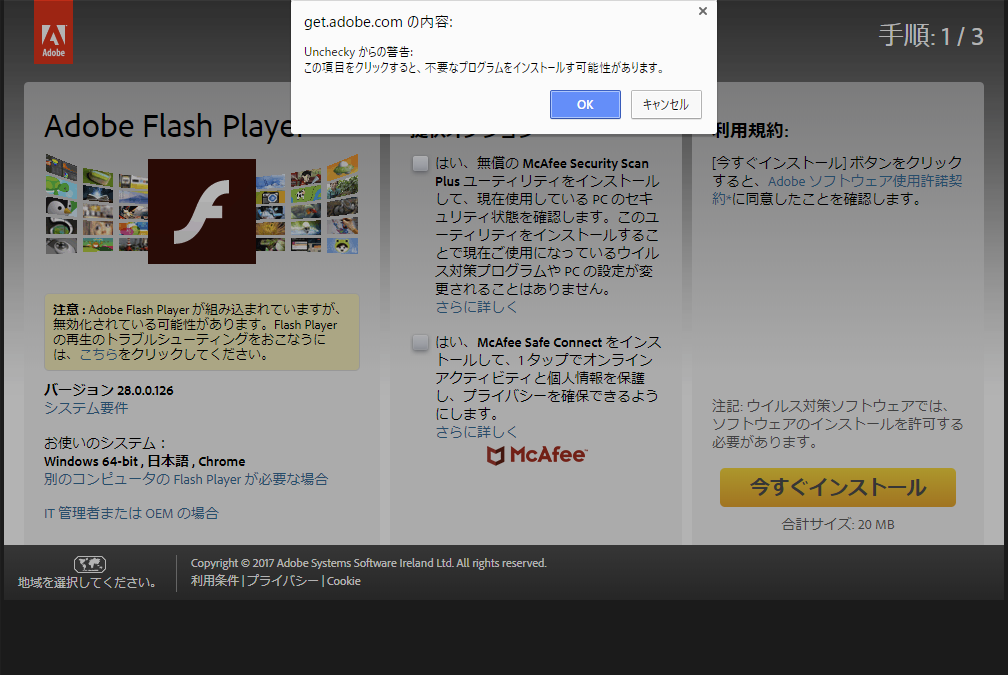Open さらに詳しく link under McAfee Safe Connect

[477, 432]
